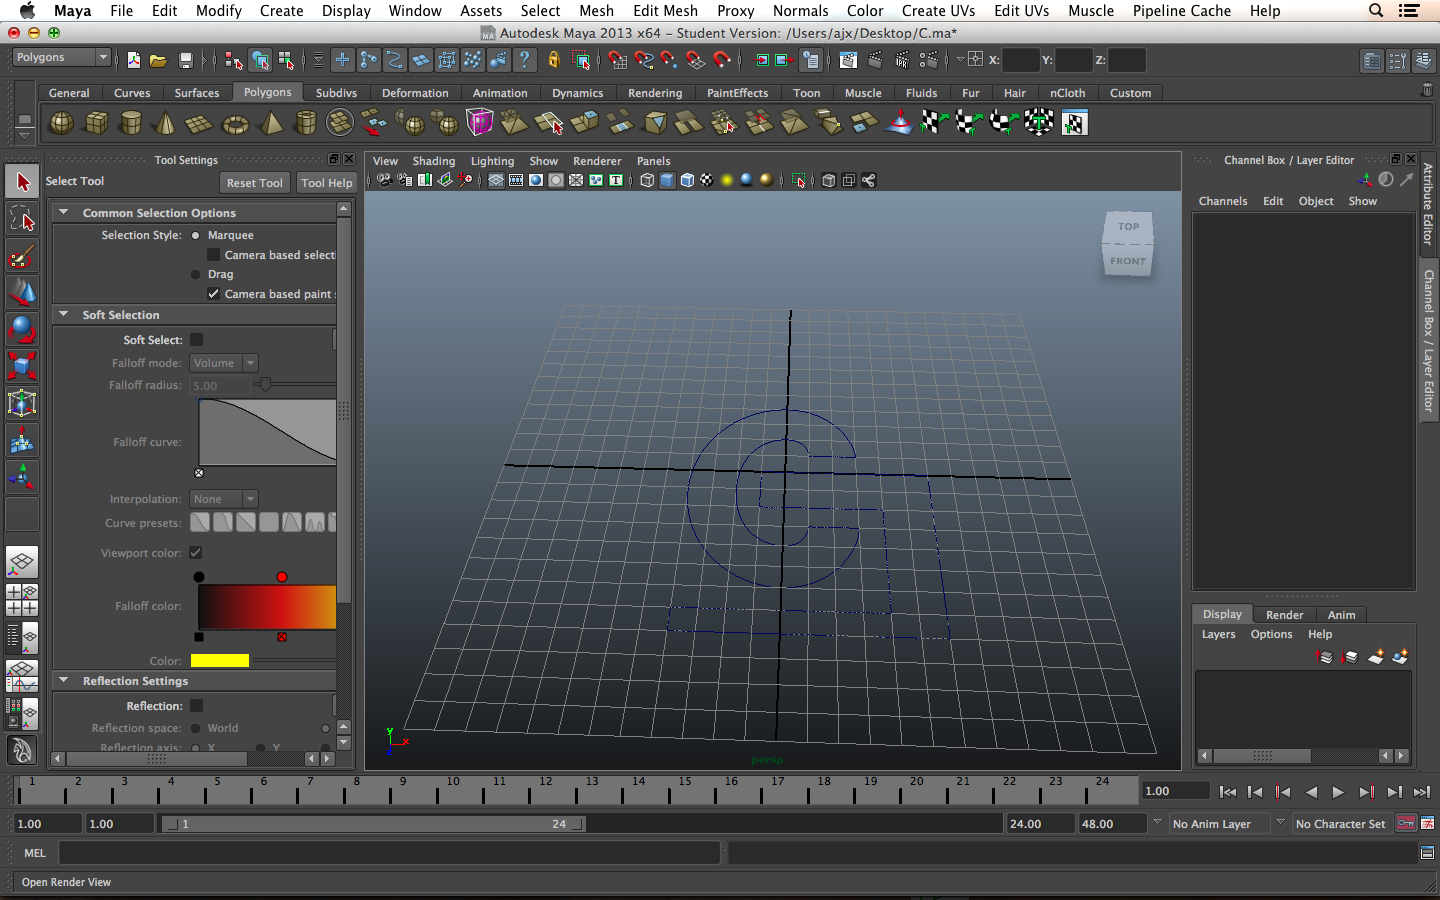Create a polygon sphere from shelf
This screenshot has width=1440, height=900.
point(62,123)
